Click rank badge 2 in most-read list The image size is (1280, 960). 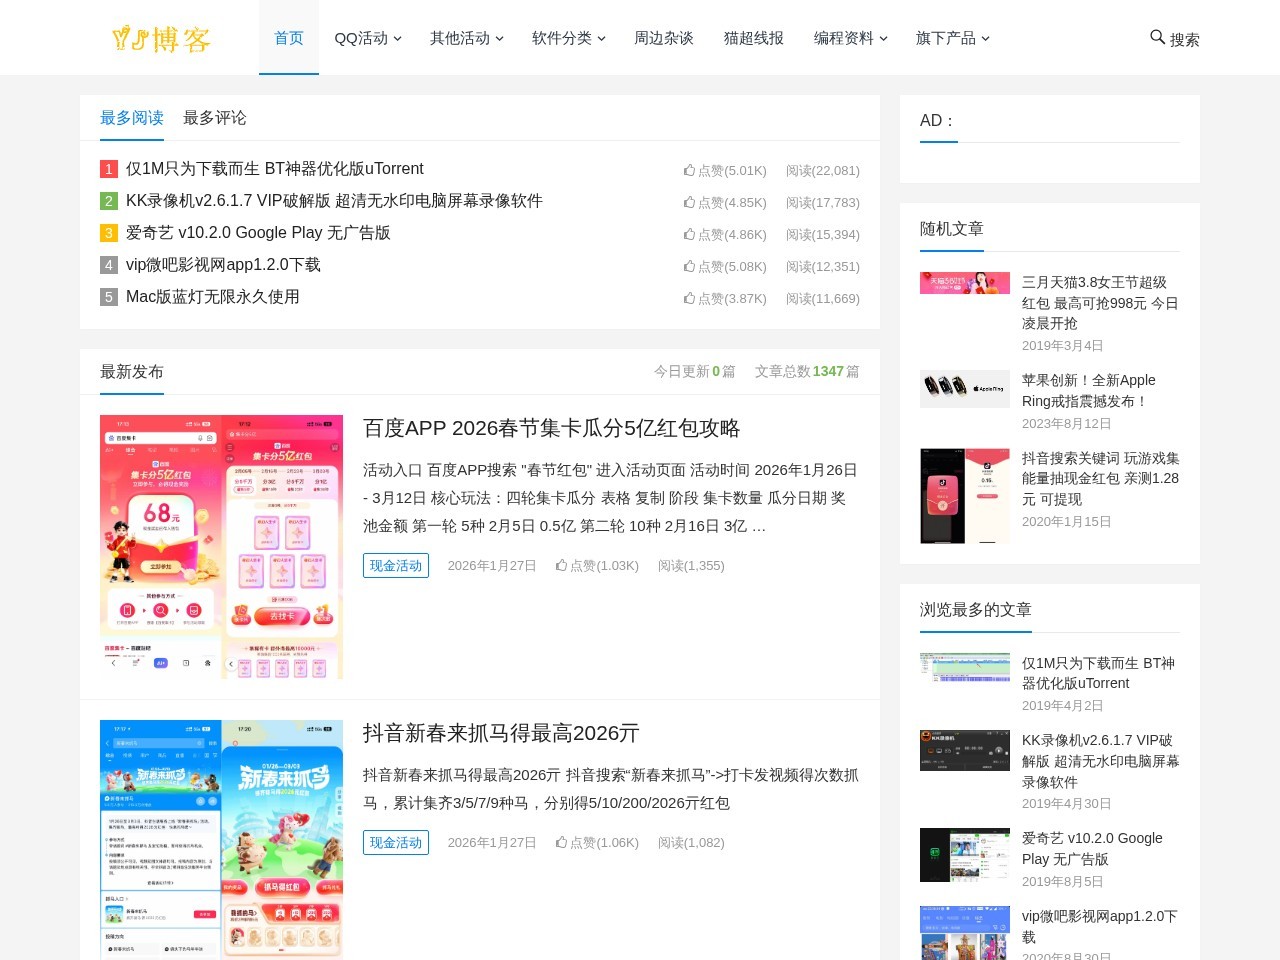click(x=109, y=201)
